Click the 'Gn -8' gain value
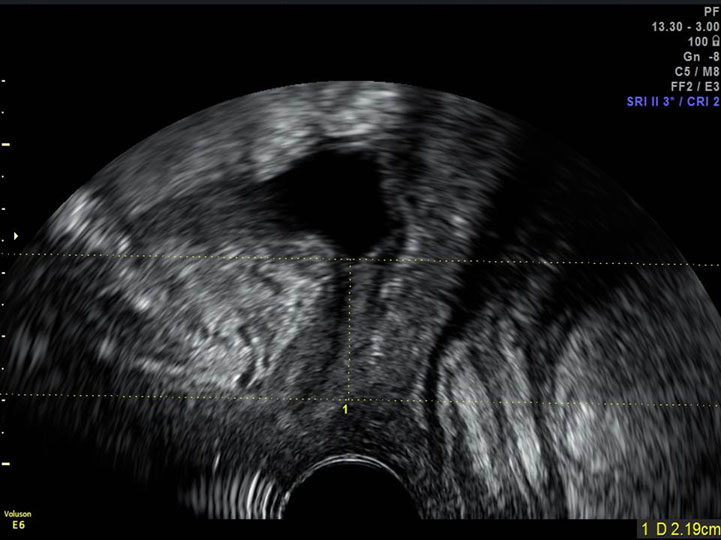This screenshot has height=540, width=721. click(x=701, y=57)
